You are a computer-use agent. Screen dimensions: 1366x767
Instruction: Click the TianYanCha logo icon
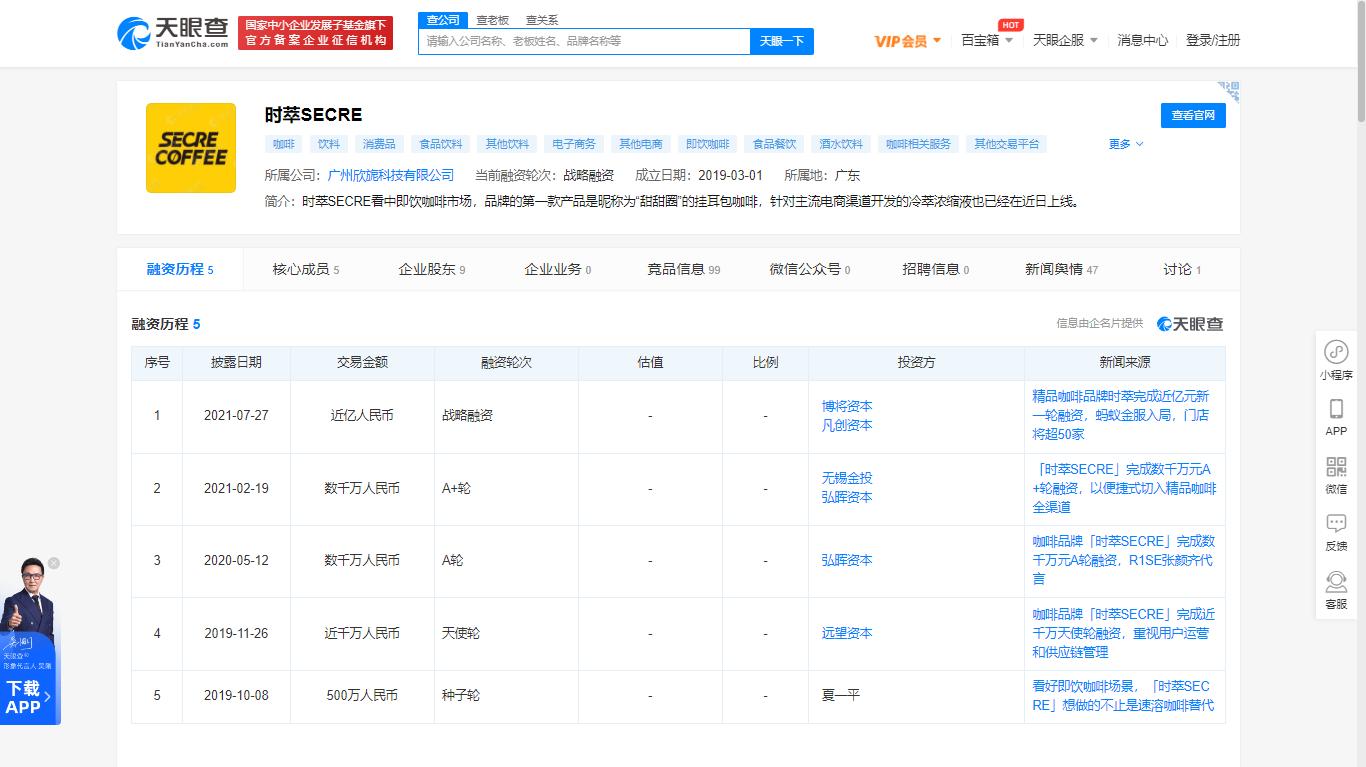[135, 33]
